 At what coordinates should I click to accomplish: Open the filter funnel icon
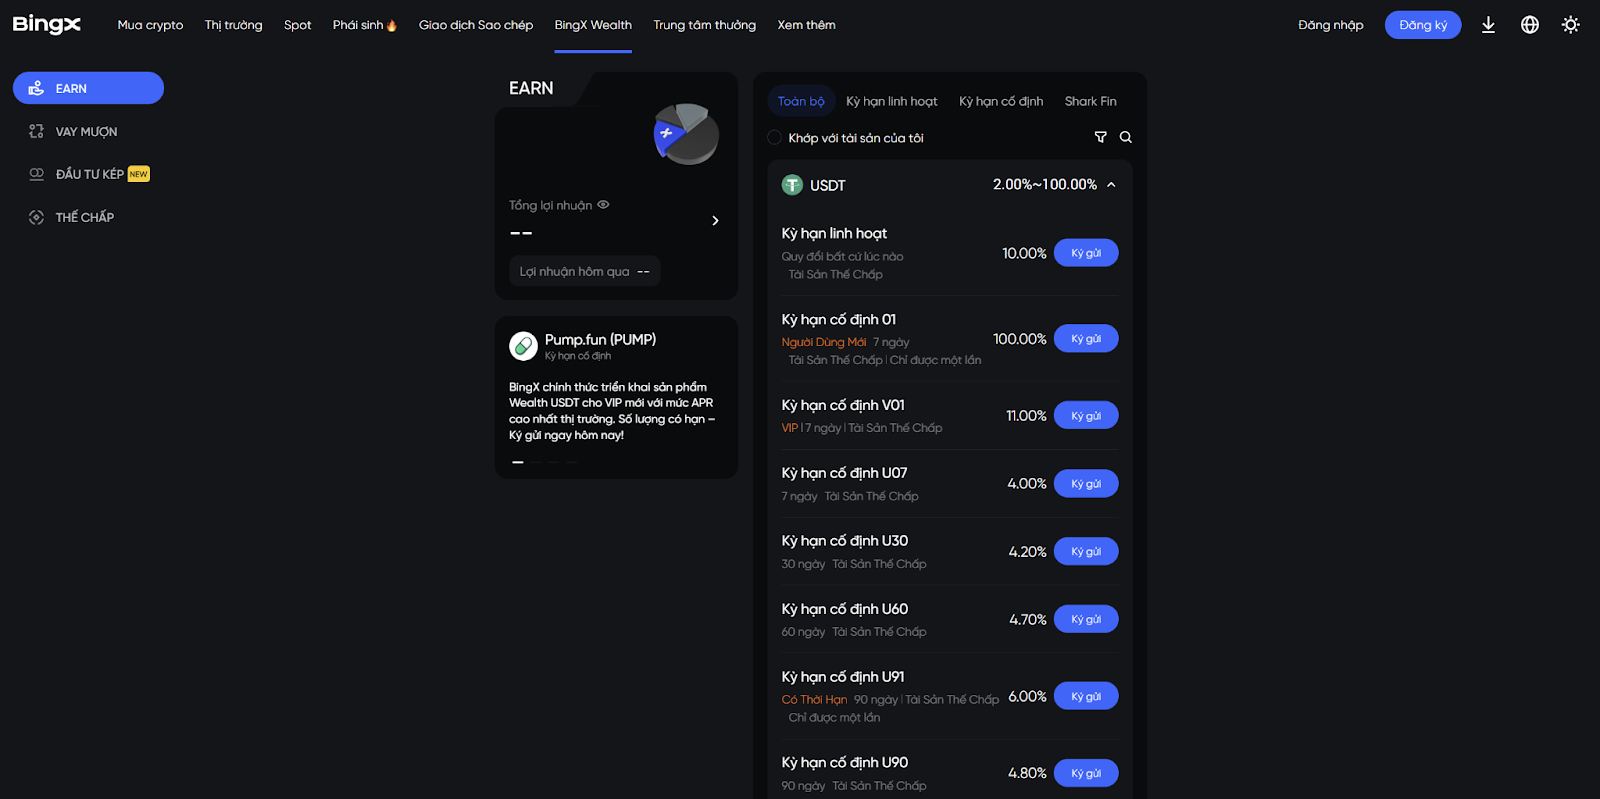click(x=1101, y=137)
